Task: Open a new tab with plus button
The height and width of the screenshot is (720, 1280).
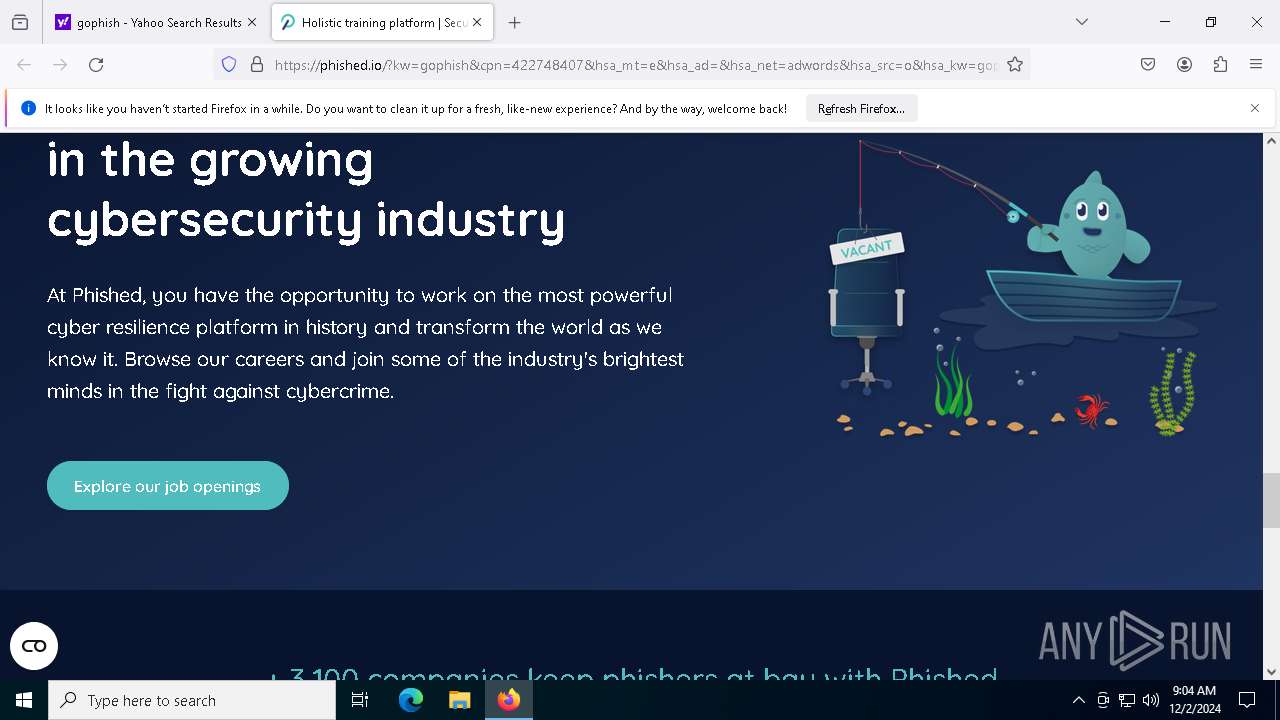Action: (515, 22)
